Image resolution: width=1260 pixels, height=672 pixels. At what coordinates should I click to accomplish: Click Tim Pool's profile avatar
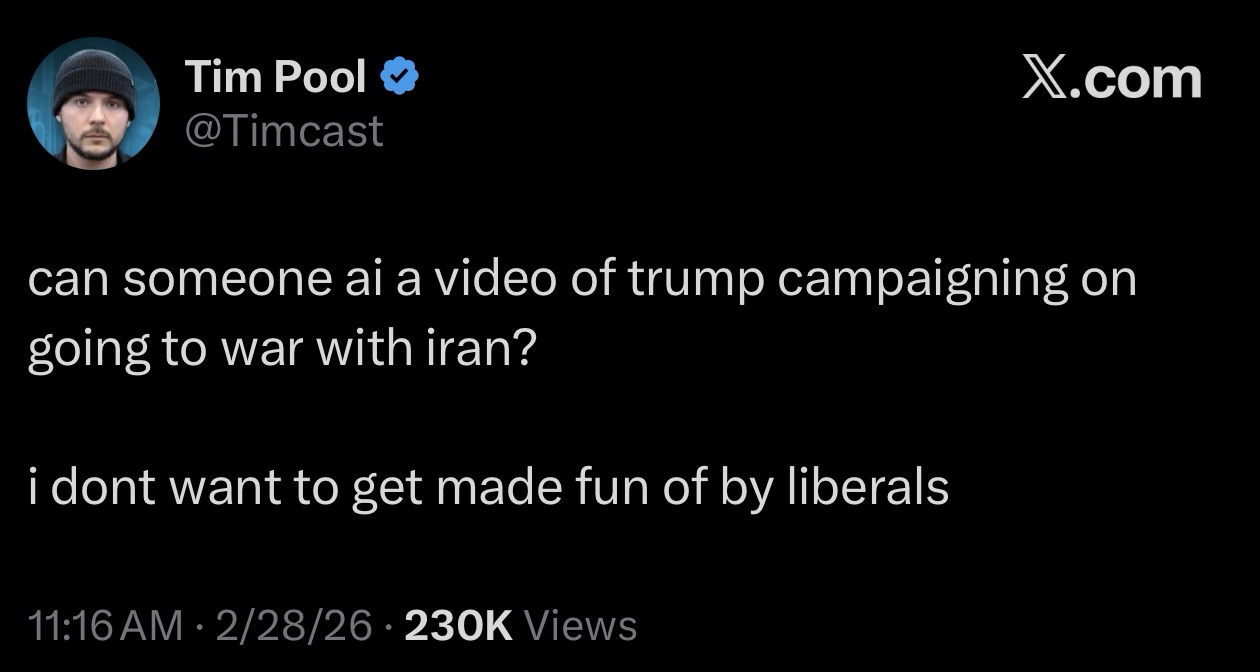pyautogui.click(x=92, y=104)
